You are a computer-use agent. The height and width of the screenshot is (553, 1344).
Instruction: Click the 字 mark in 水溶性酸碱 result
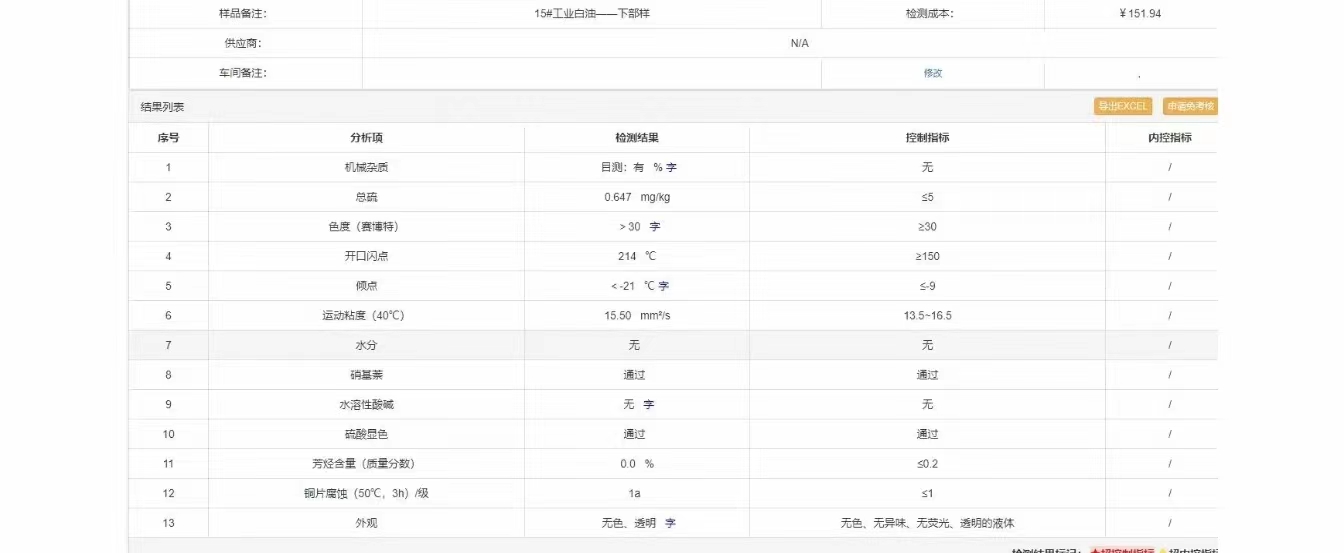648,405
